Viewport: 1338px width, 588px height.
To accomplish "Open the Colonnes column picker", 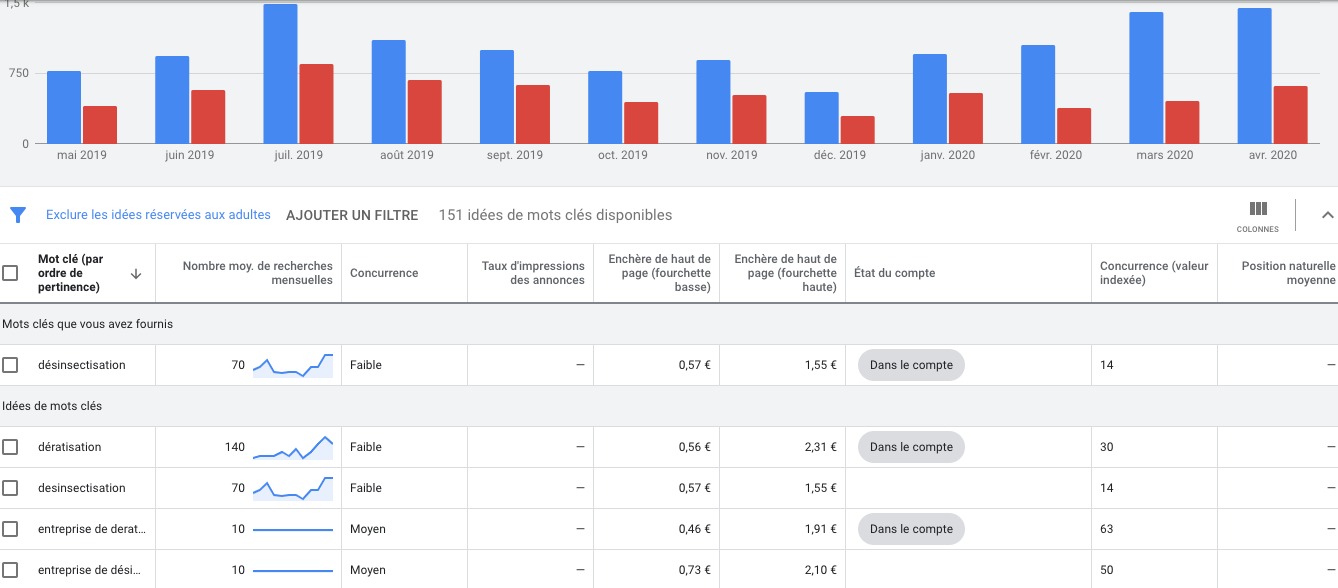I will (x=1257, y=215).
